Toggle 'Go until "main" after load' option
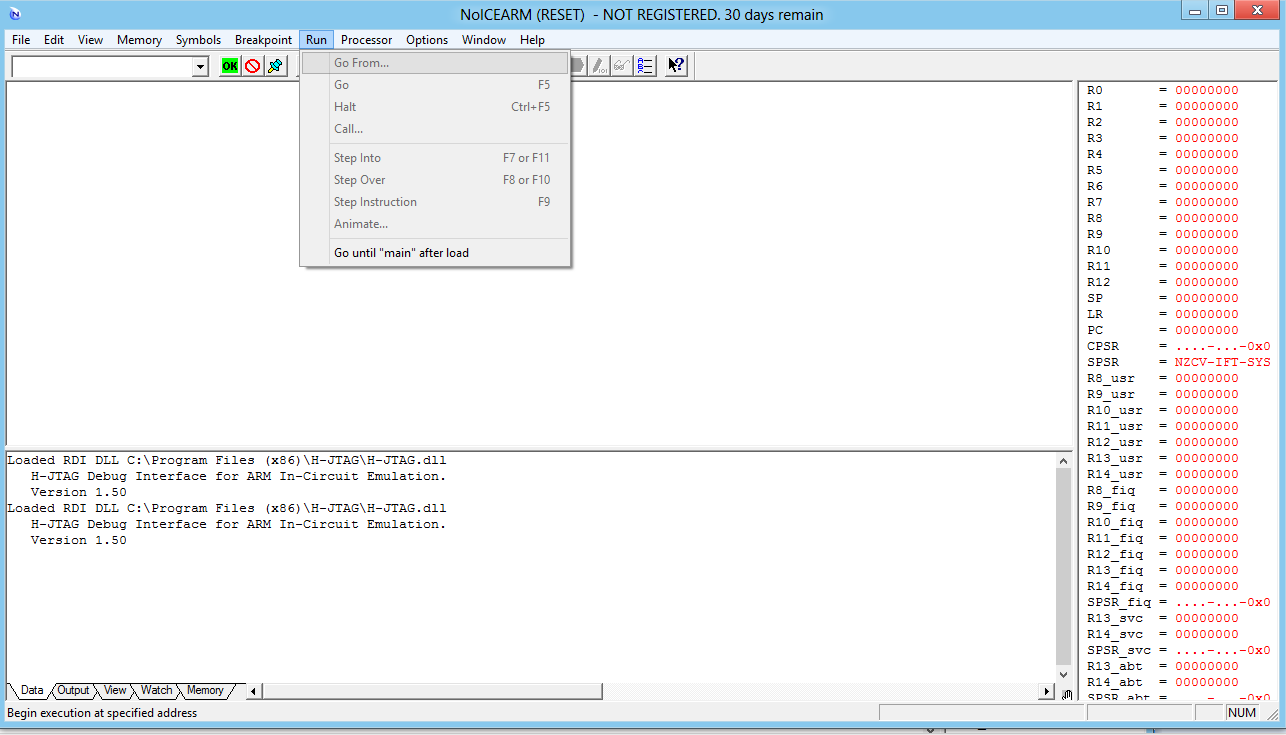 [401, 253]
